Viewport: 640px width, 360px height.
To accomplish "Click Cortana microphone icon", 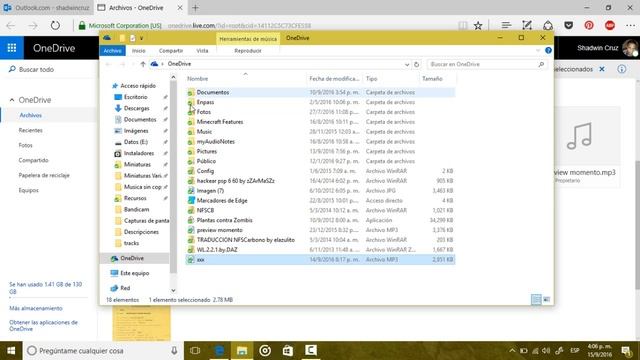I will tap(174, 351).
